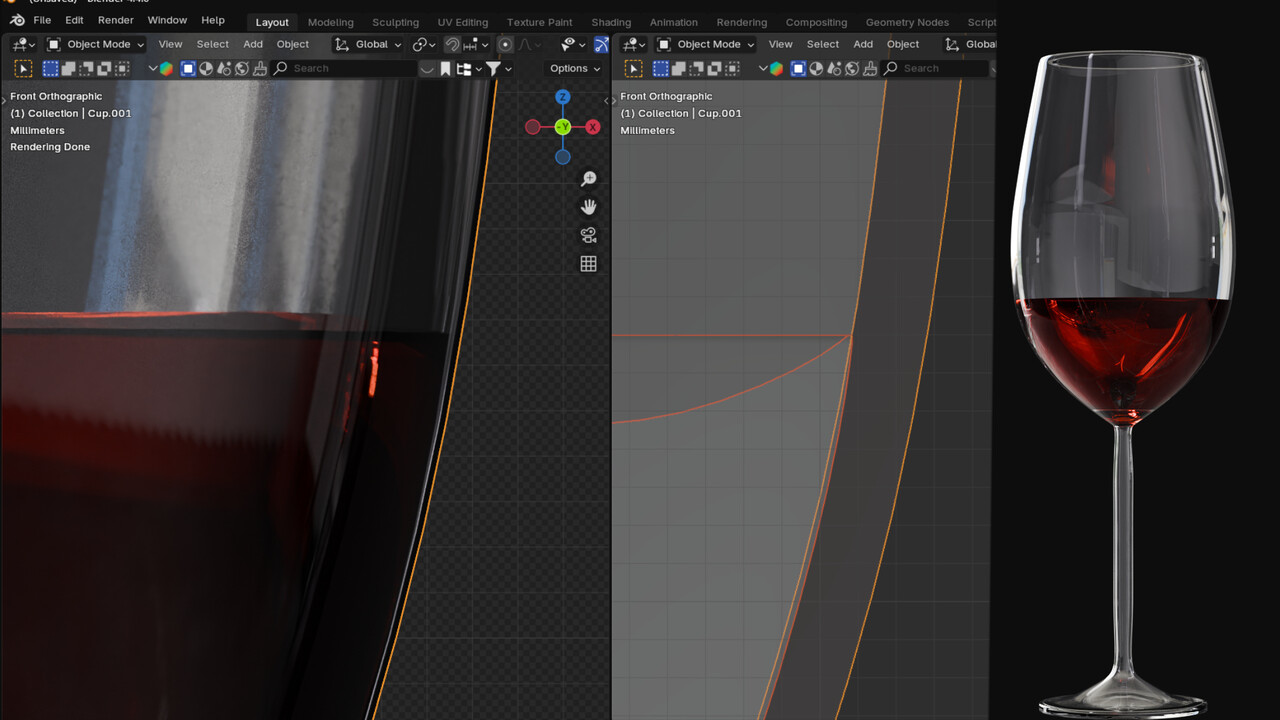Toggle gizmo display button in left viewport
This screenshot has height=720, width=1280.
601,44
